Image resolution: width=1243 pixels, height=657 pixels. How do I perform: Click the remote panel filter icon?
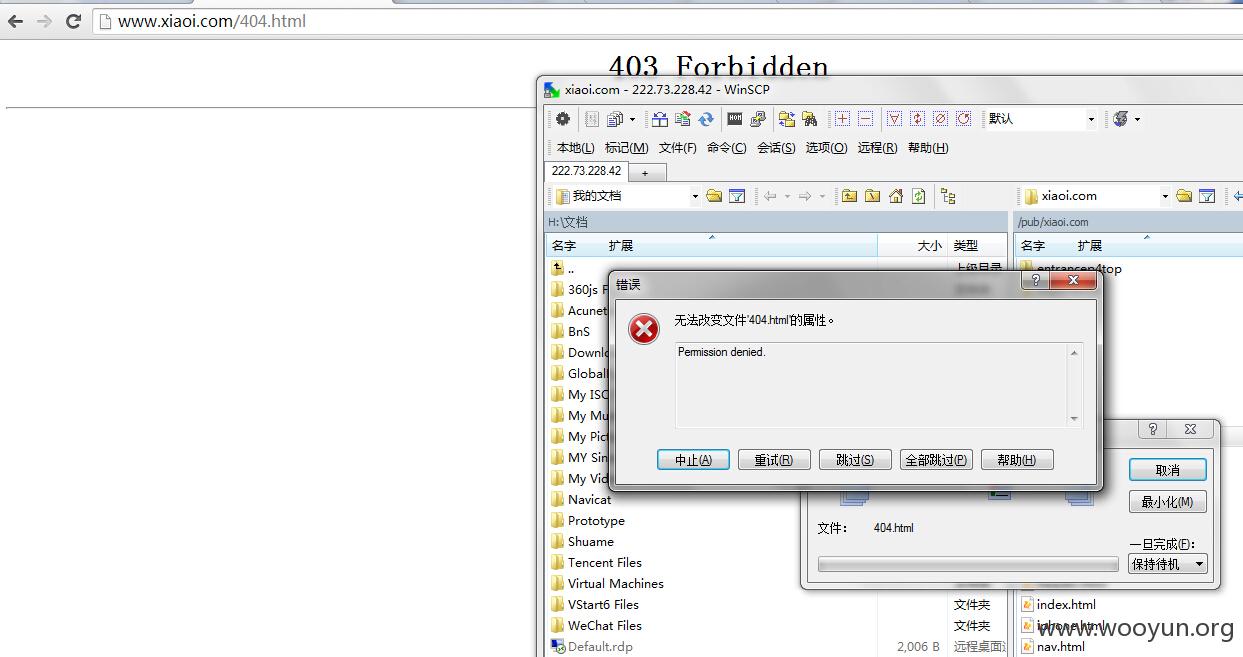(1207, 196)
